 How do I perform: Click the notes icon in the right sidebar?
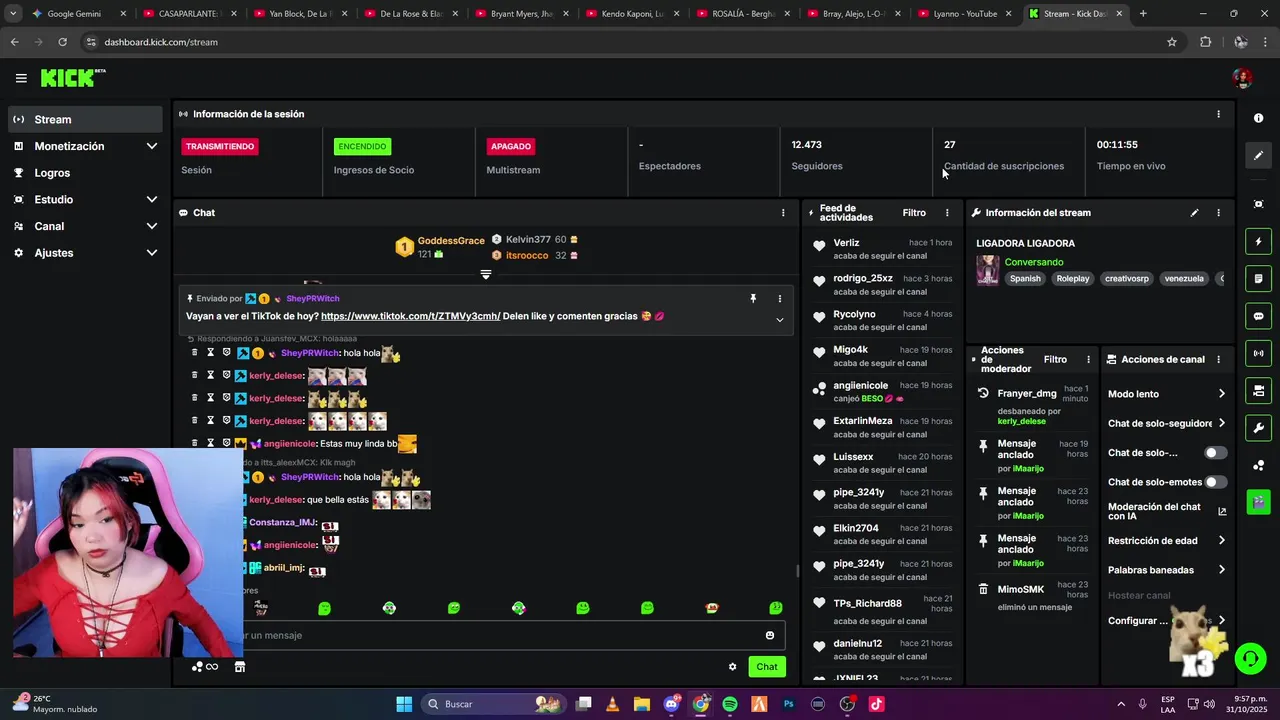point(1258,278)
